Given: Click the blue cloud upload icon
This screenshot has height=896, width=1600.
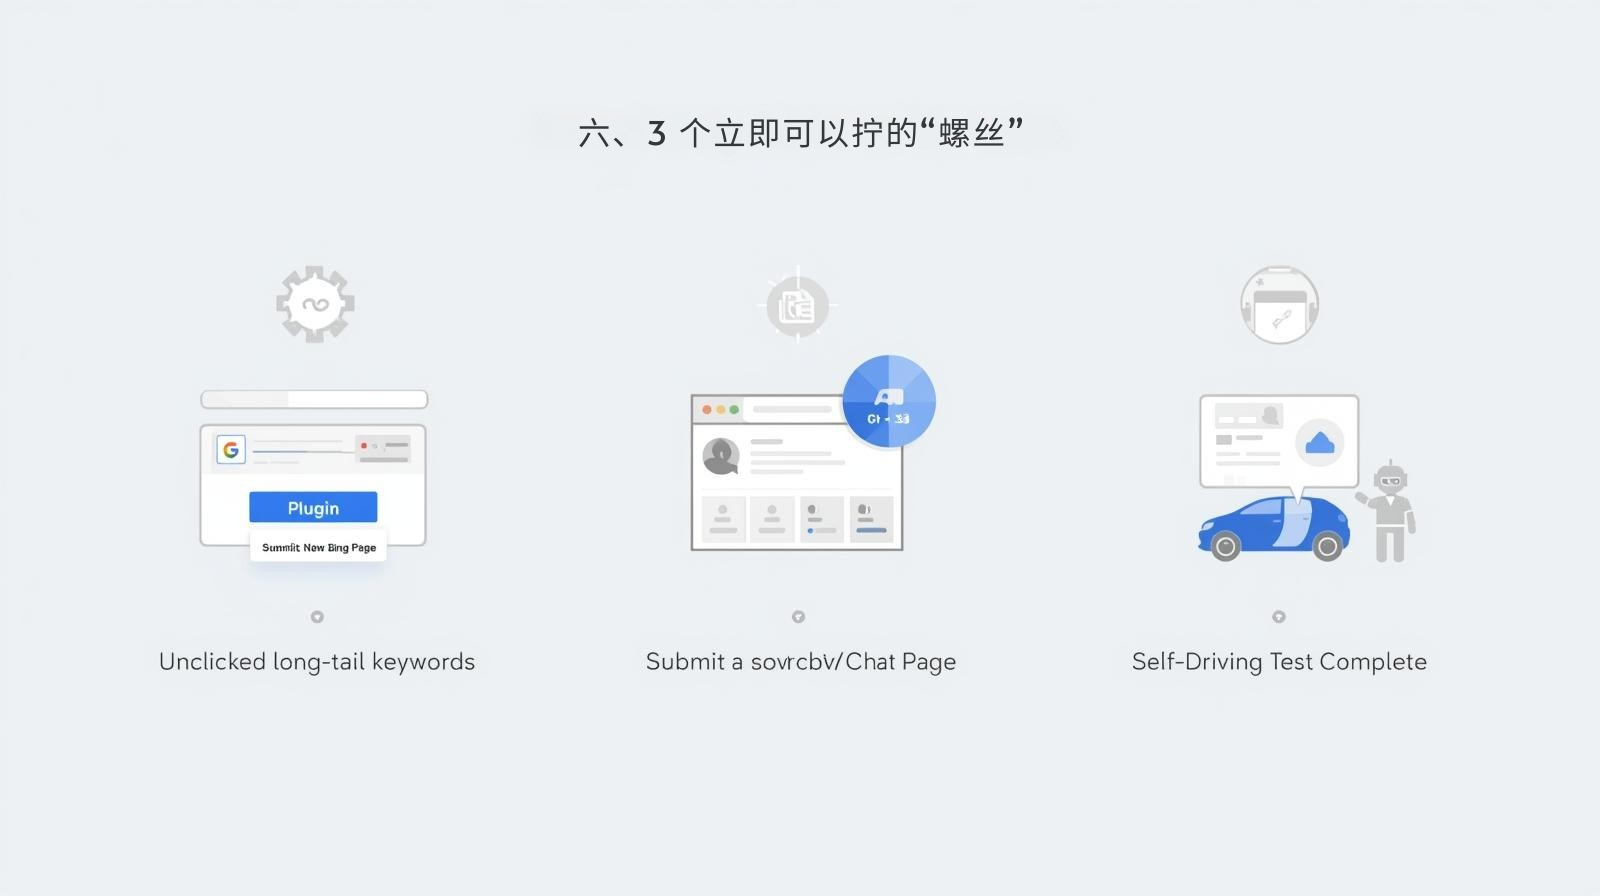Looking at the screenshot, I should click(x=1320, y=442).
